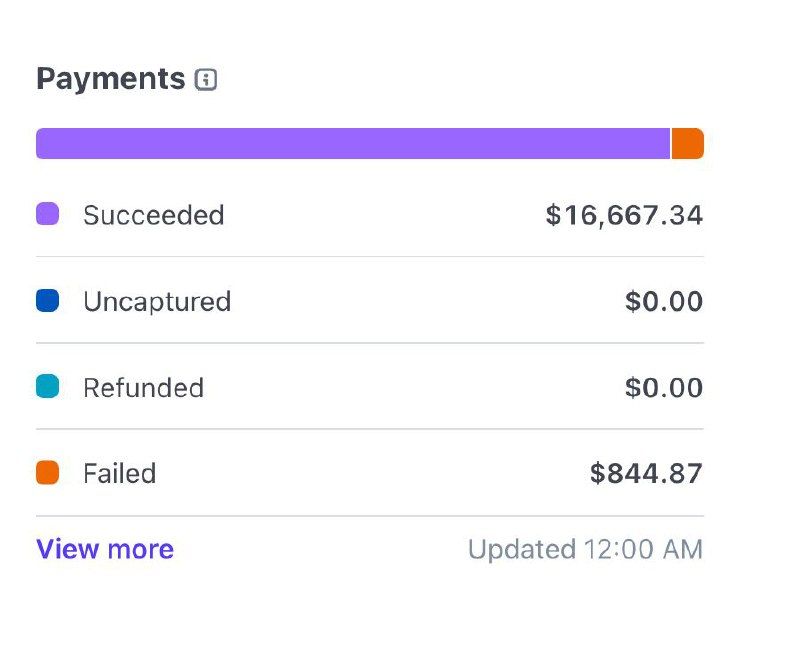Click the white divider between bar segments
The height and width of the screenshot is (652, 800).
(x=670, y=144)
